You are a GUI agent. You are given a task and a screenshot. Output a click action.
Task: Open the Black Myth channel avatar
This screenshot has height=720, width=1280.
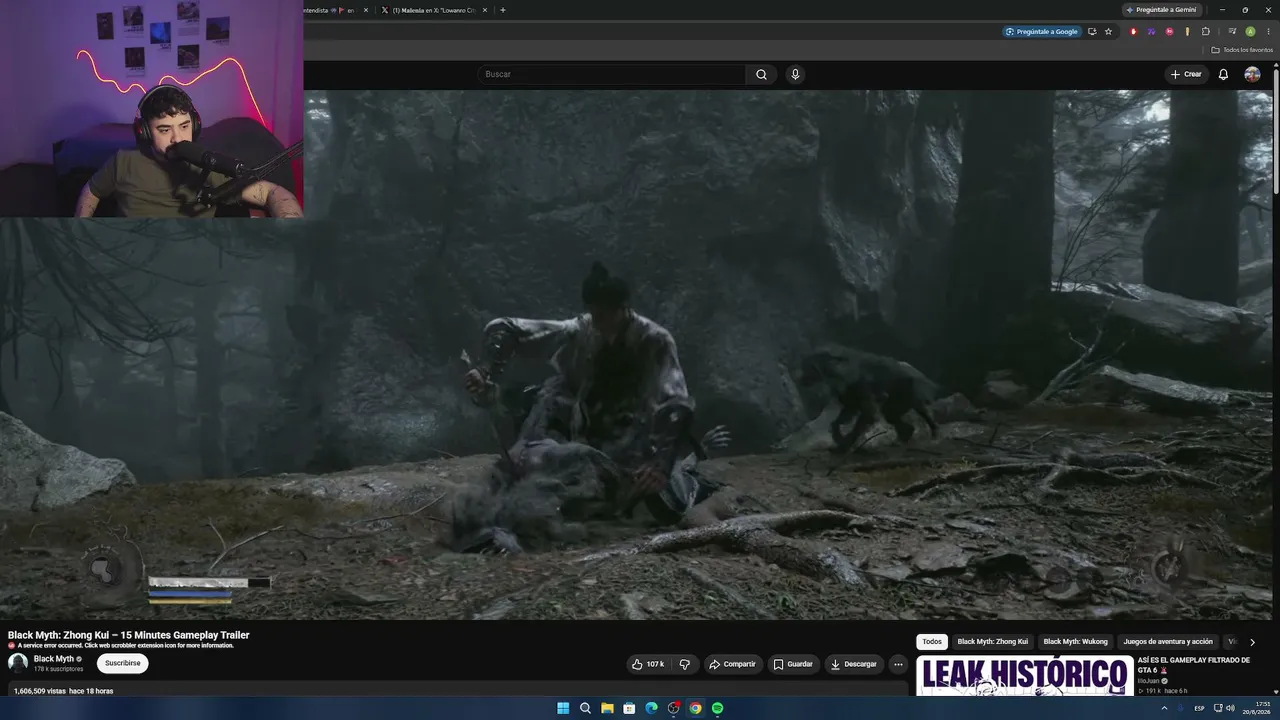pos(18,663)
